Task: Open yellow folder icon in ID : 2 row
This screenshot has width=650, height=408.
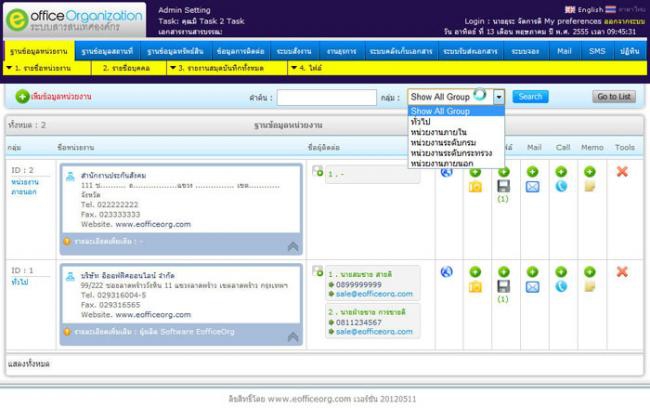Action: click(x=475, y=187)
